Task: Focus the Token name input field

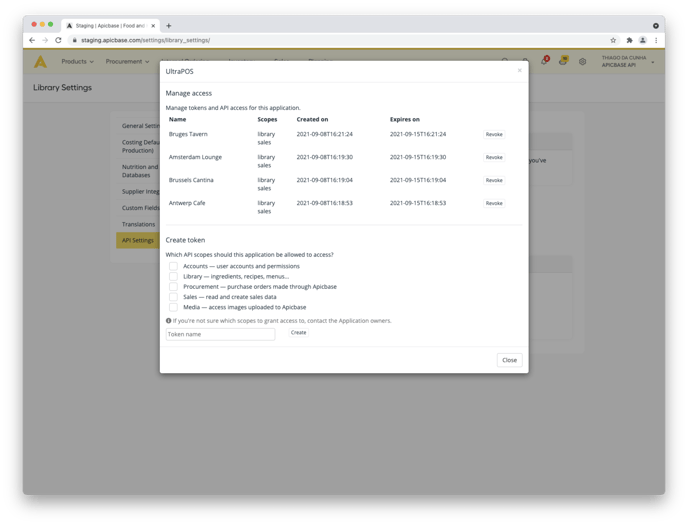Action: coord(220,334)
